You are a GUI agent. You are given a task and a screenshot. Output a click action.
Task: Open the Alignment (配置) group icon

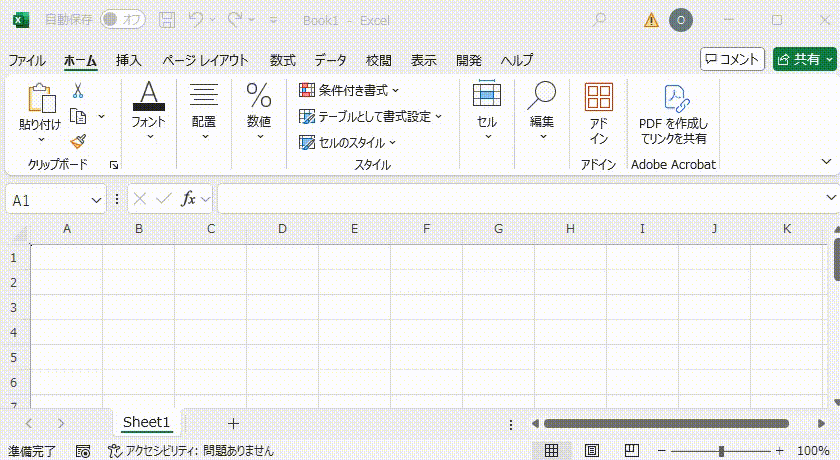tap(204, 97)
